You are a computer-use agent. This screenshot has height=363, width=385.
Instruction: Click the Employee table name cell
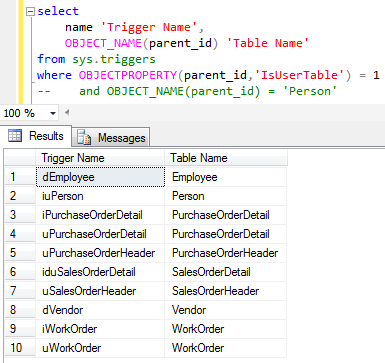[226, 177]
